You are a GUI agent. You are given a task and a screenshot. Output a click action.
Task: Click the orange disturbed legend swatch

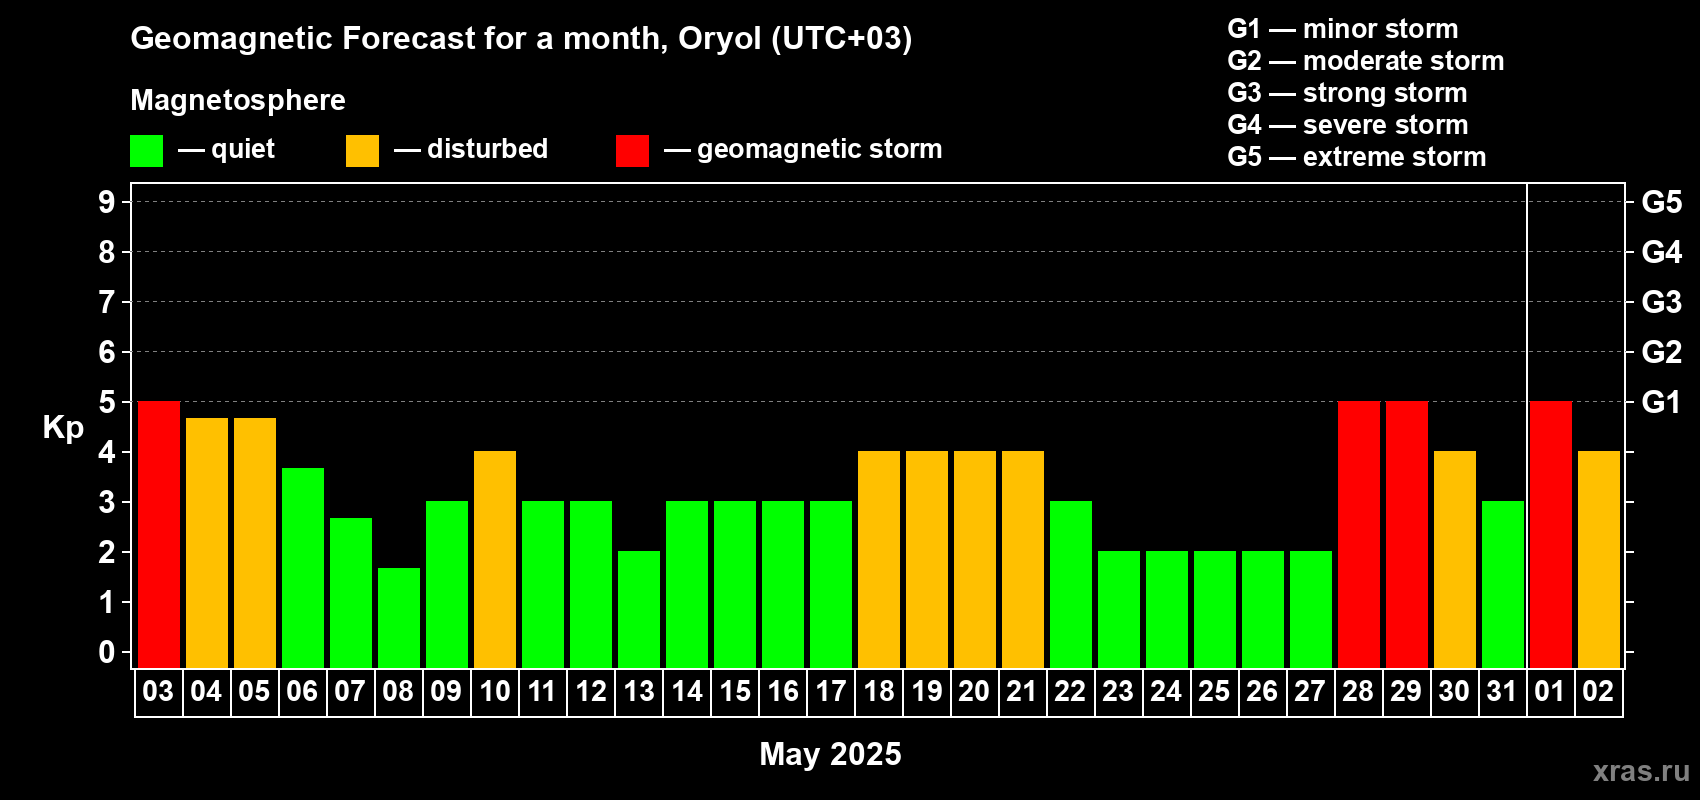362,151
